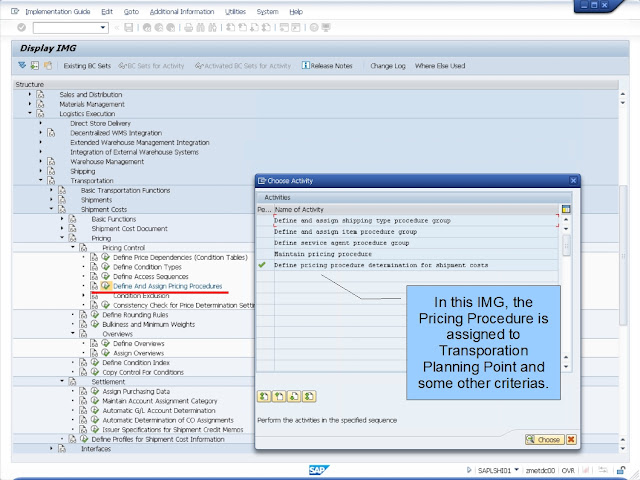Open the Edit menu

(x=107, y=12)
